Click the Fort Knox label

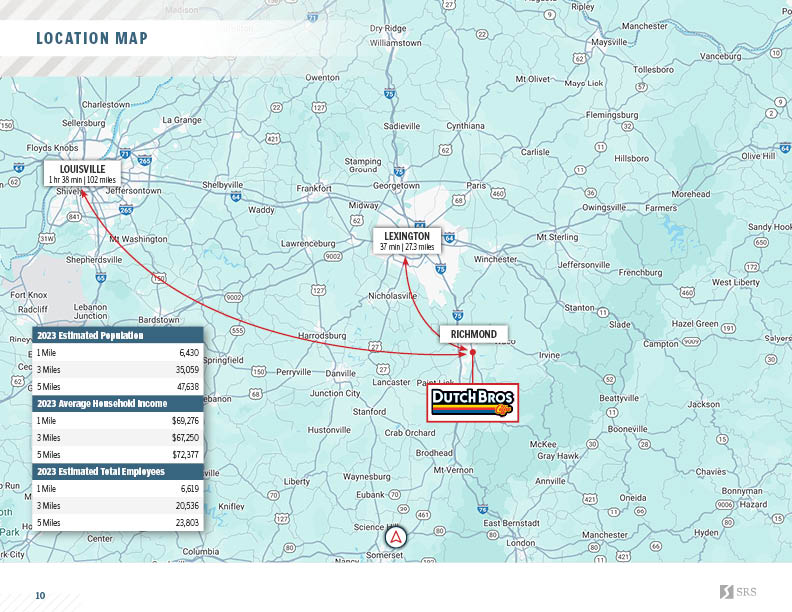[x=29, y=295]
